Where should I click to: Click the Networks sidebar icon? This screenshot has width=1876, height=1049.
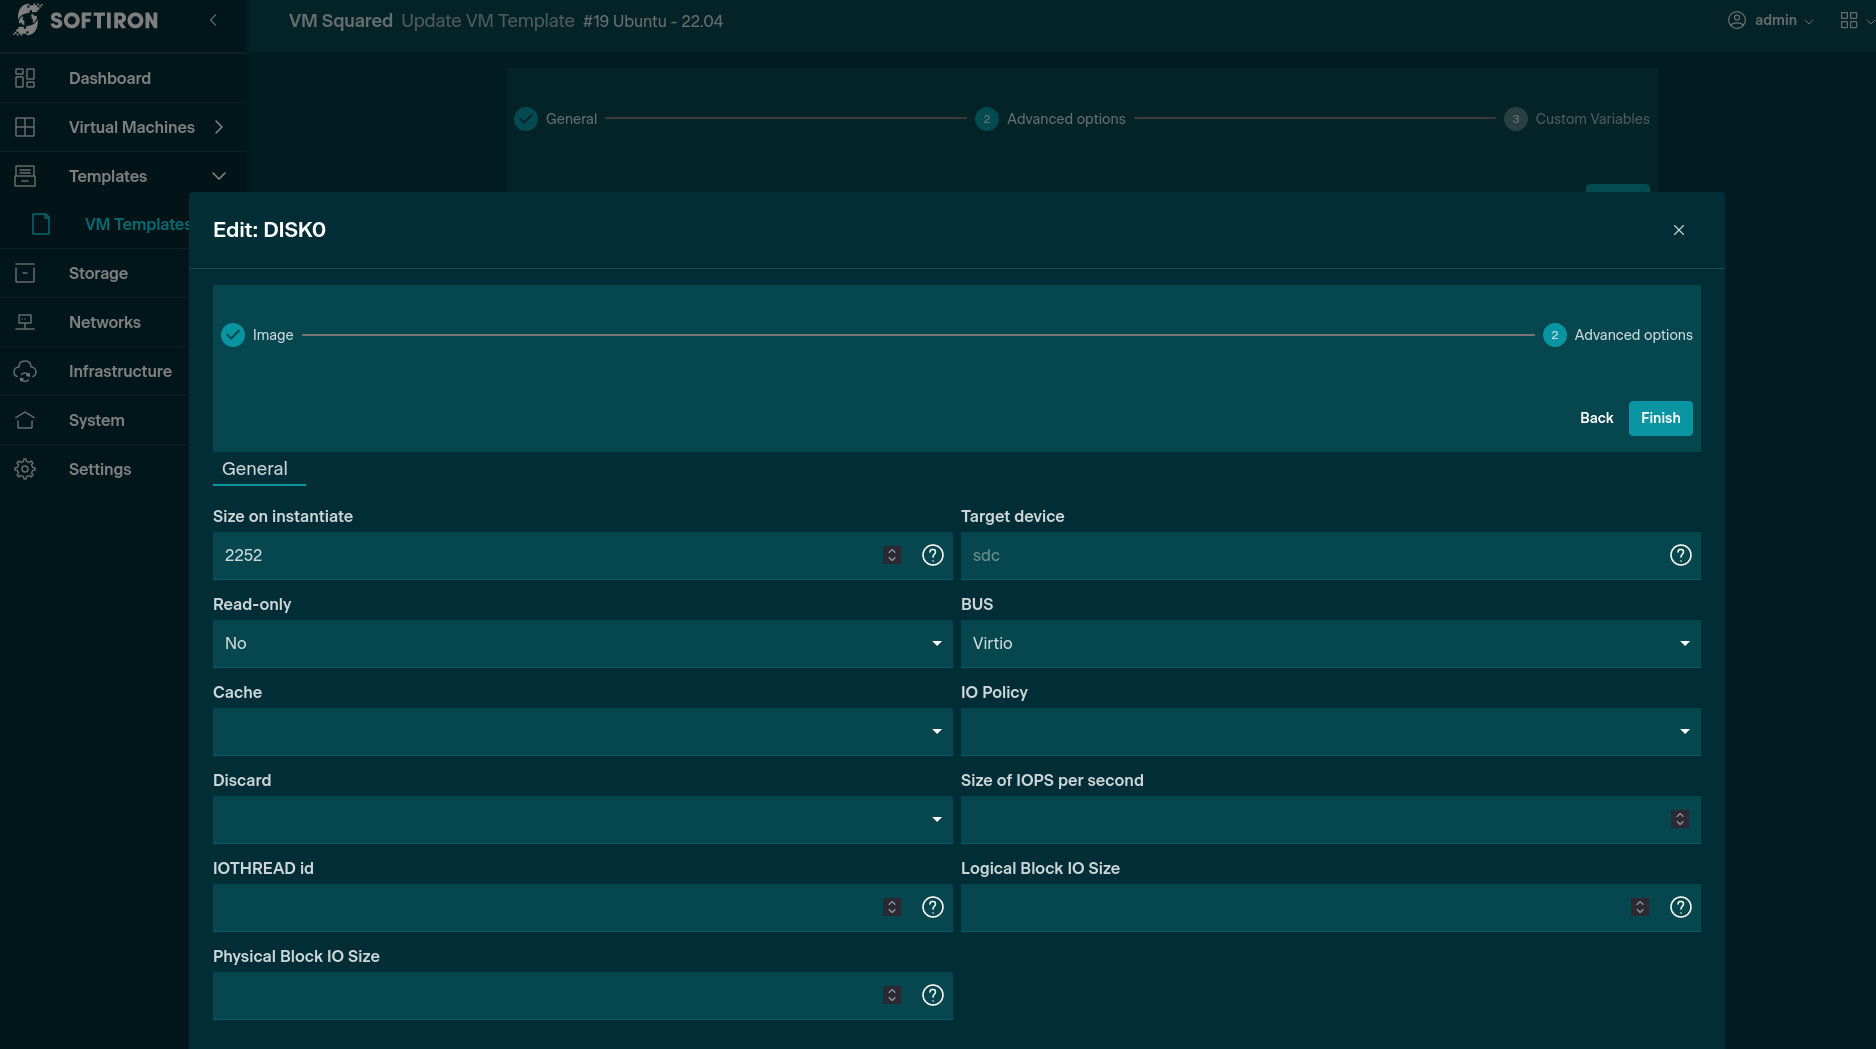[x=25, y=322]
